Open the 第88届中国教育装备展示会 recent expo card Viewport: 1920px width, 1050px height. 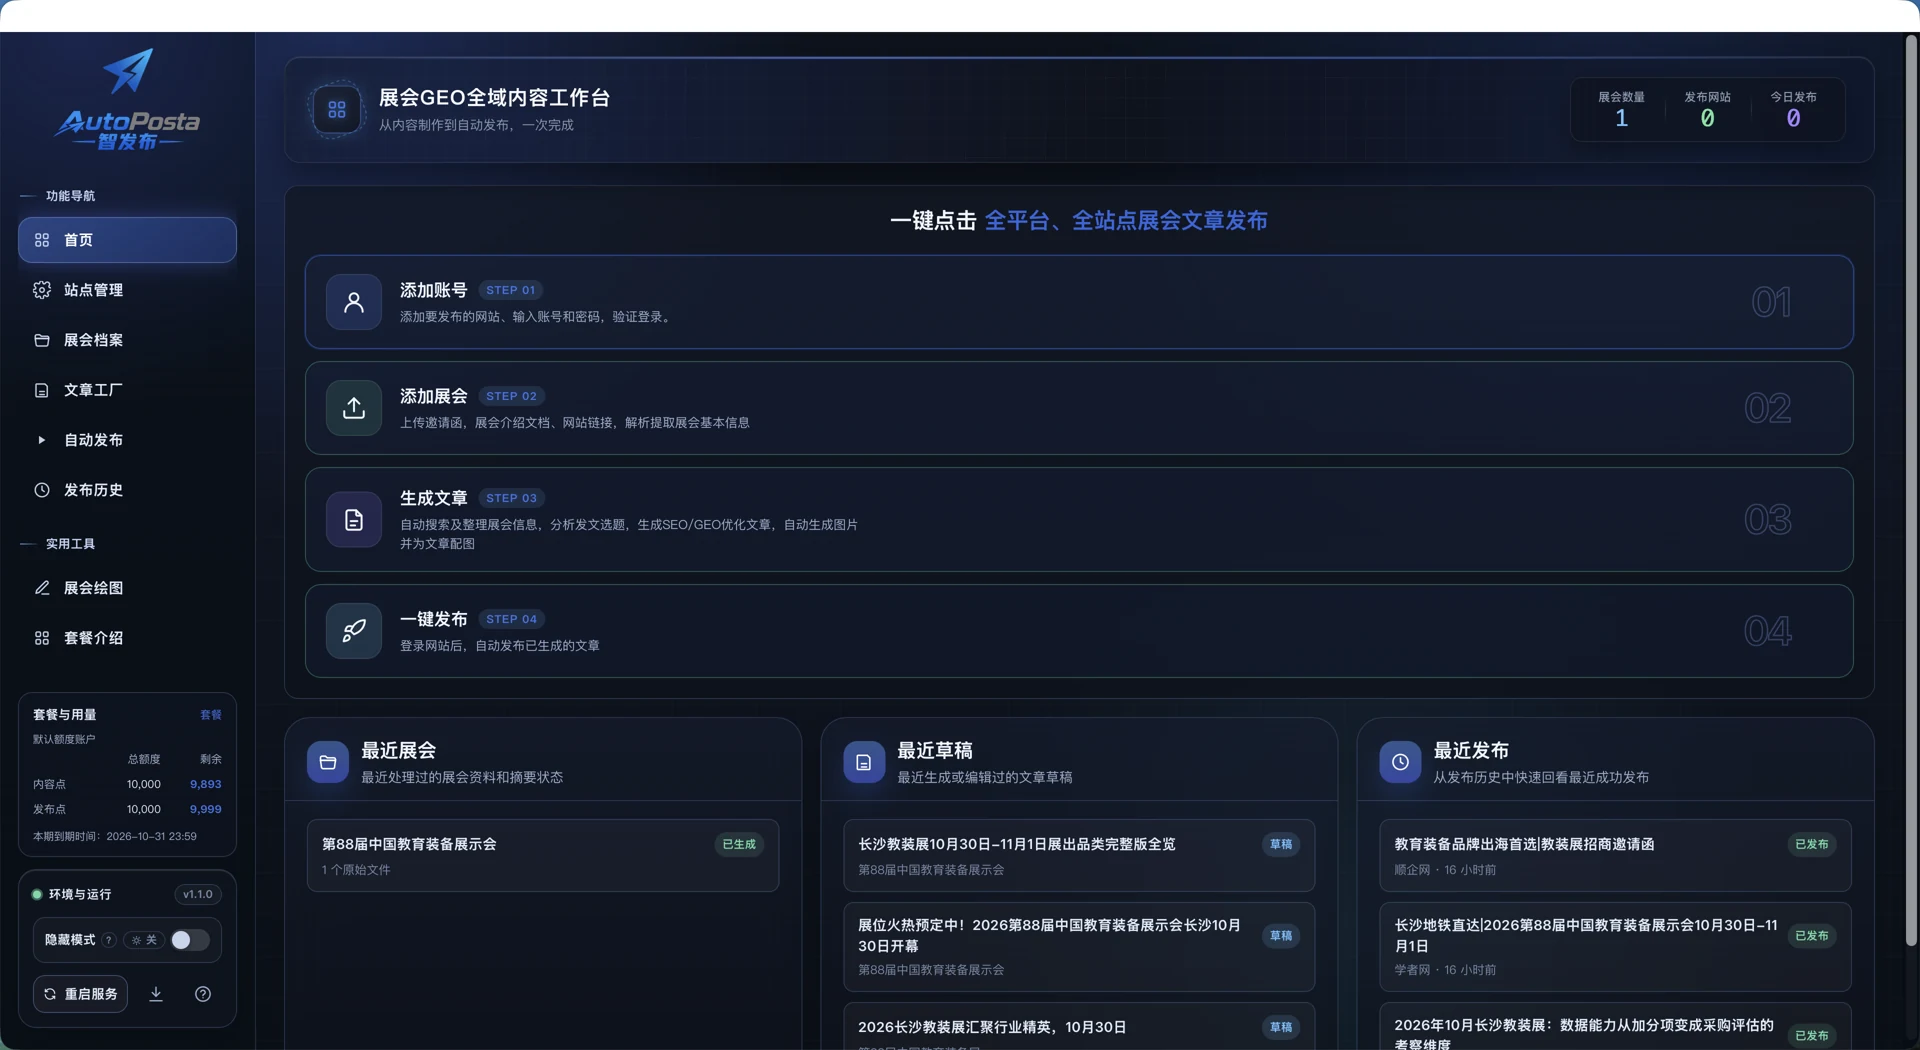(543, 856)
